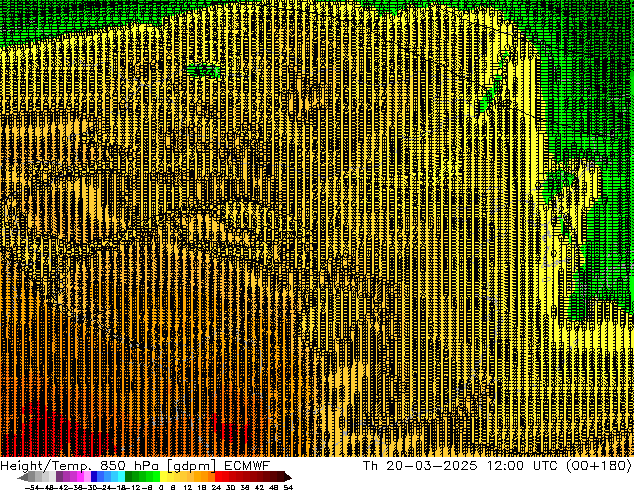Select the dark-brown right-pointing arrow on the color legend
Screen dimensions: 634x490
pyautogui.click(x=287, y=477)
